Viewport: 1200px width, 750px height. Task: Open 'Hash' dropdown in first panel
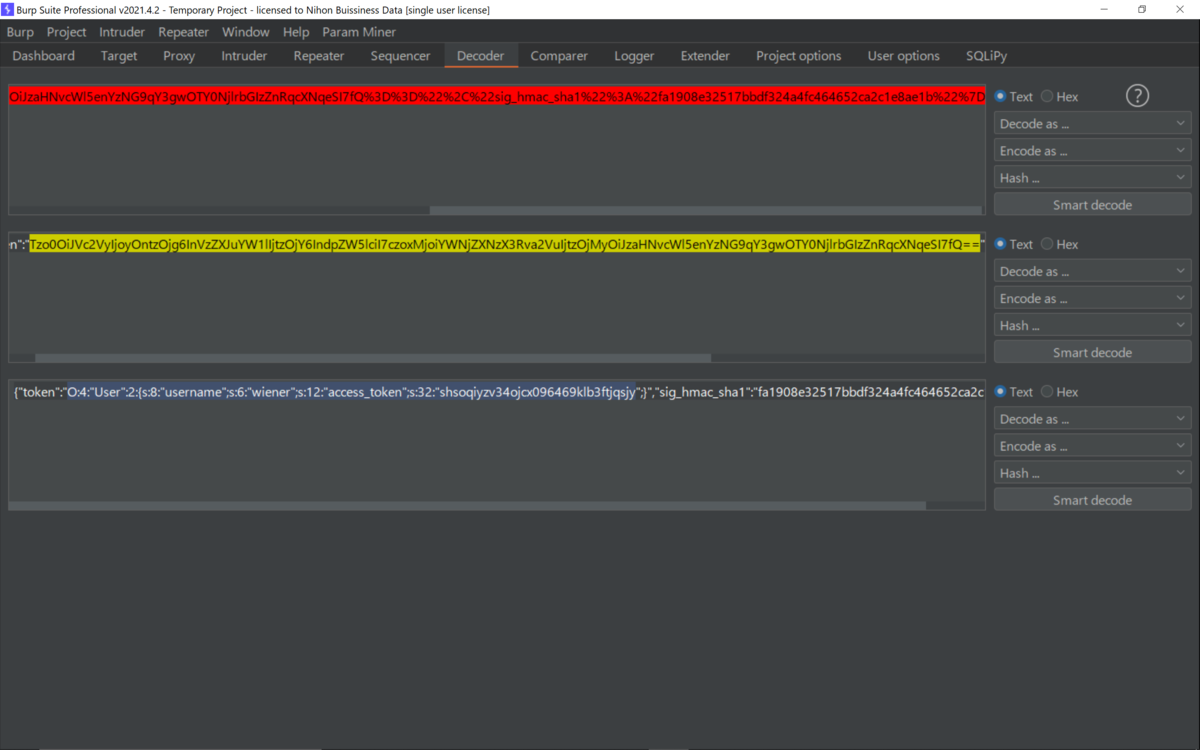(1092, 178)
